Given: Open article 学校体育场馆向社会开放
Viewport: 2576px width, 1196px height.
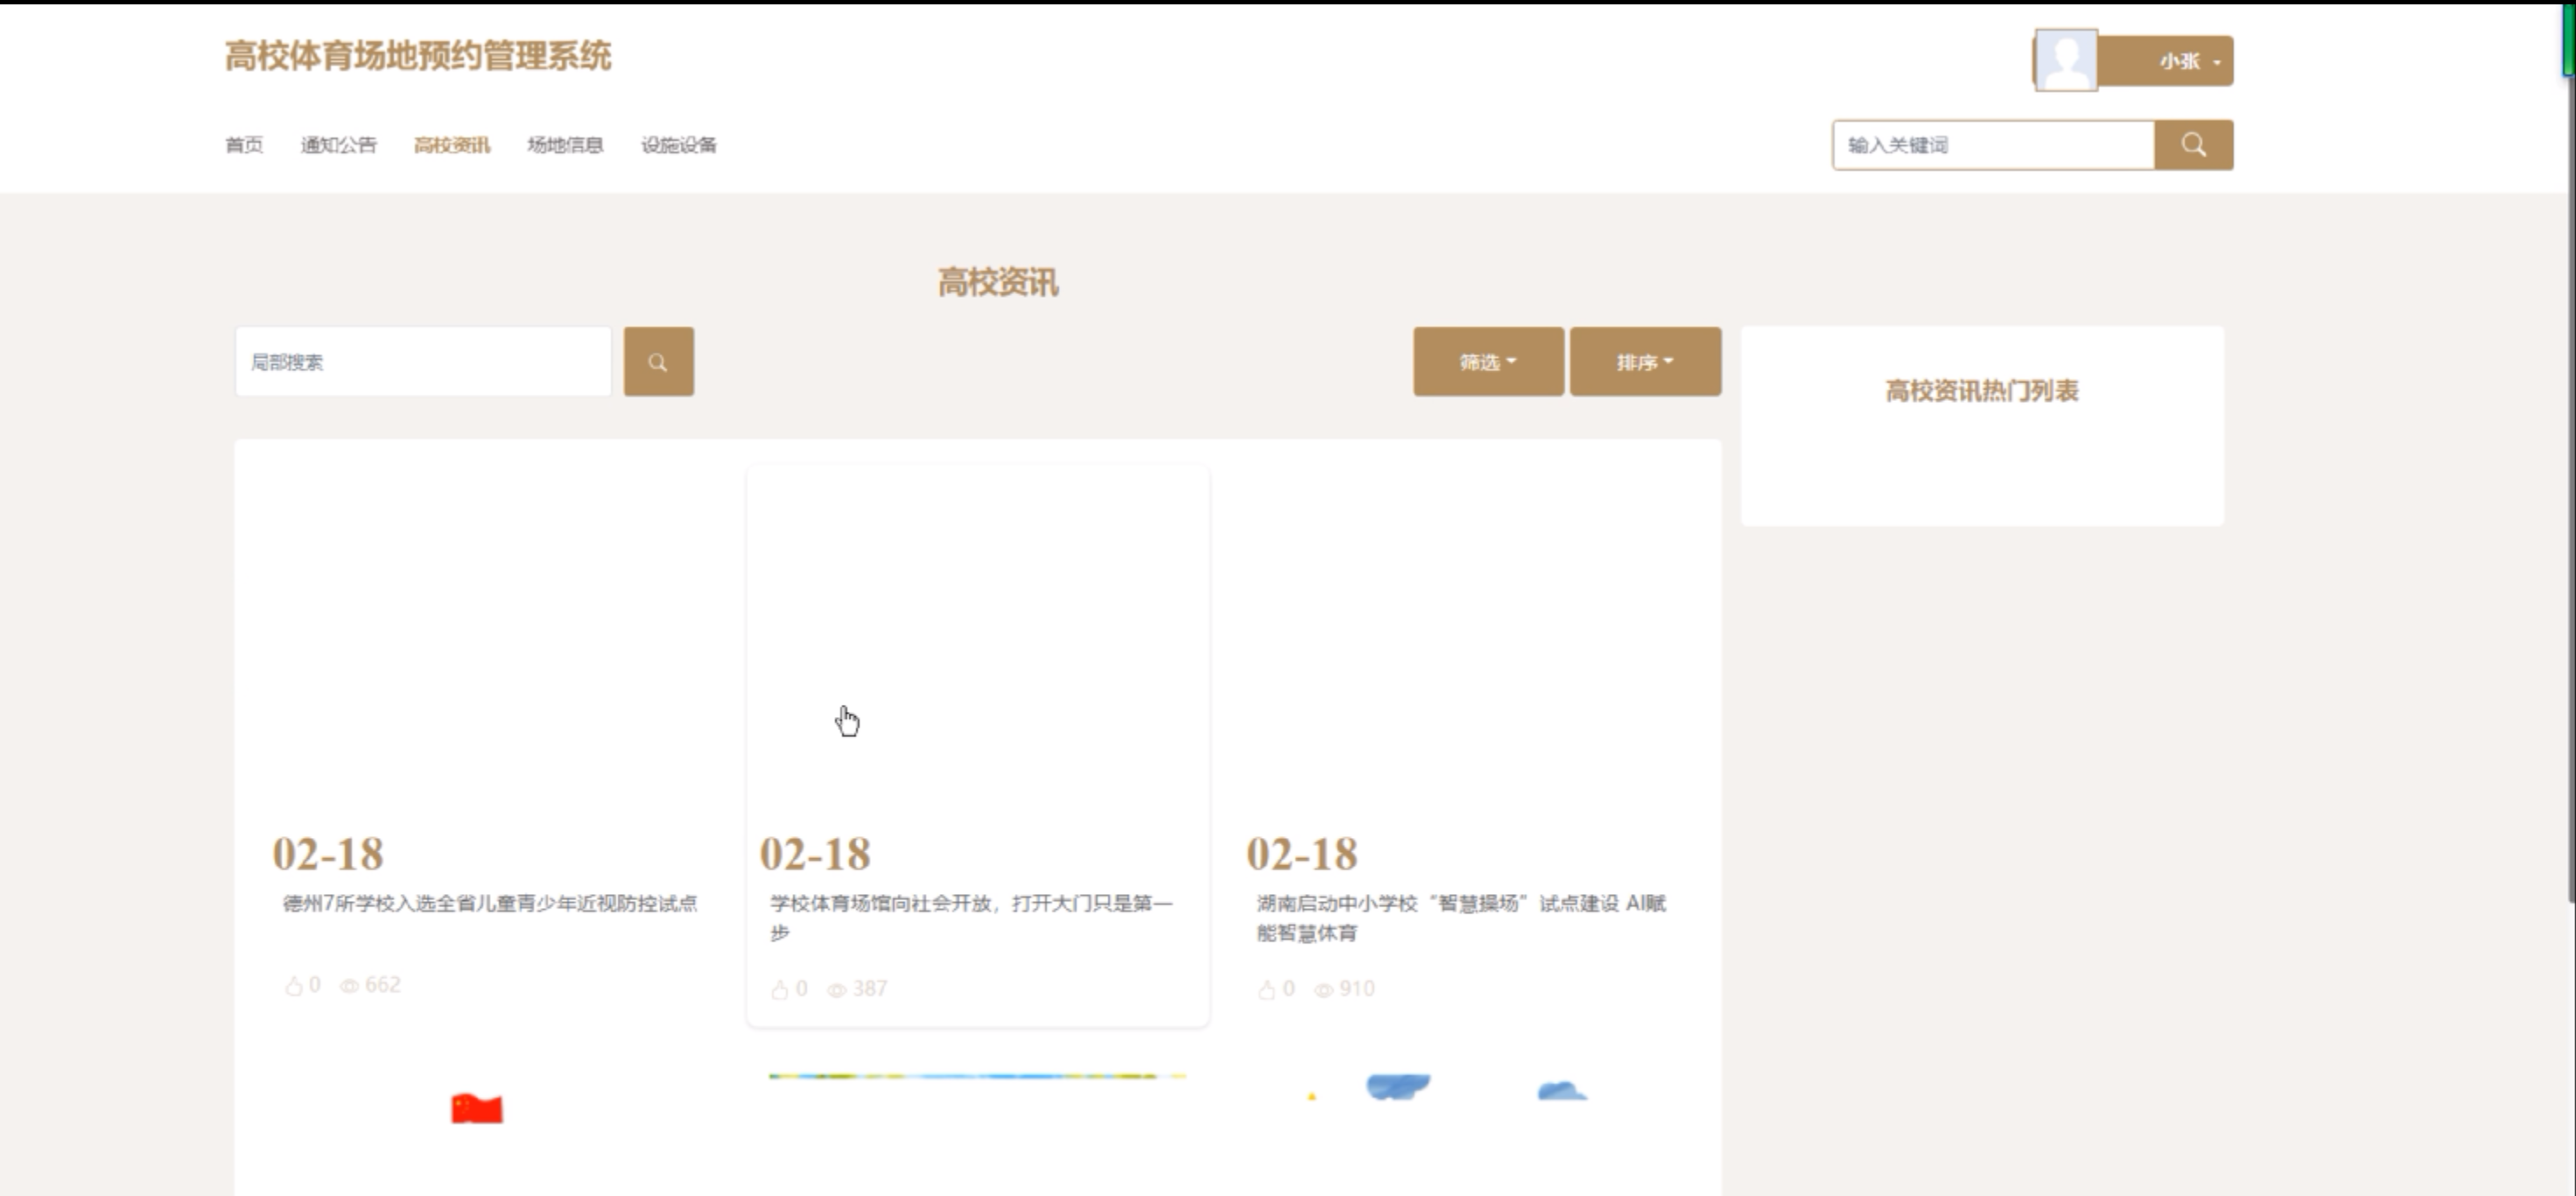Looking at the screenshot, I should click(x=970, y=903).
